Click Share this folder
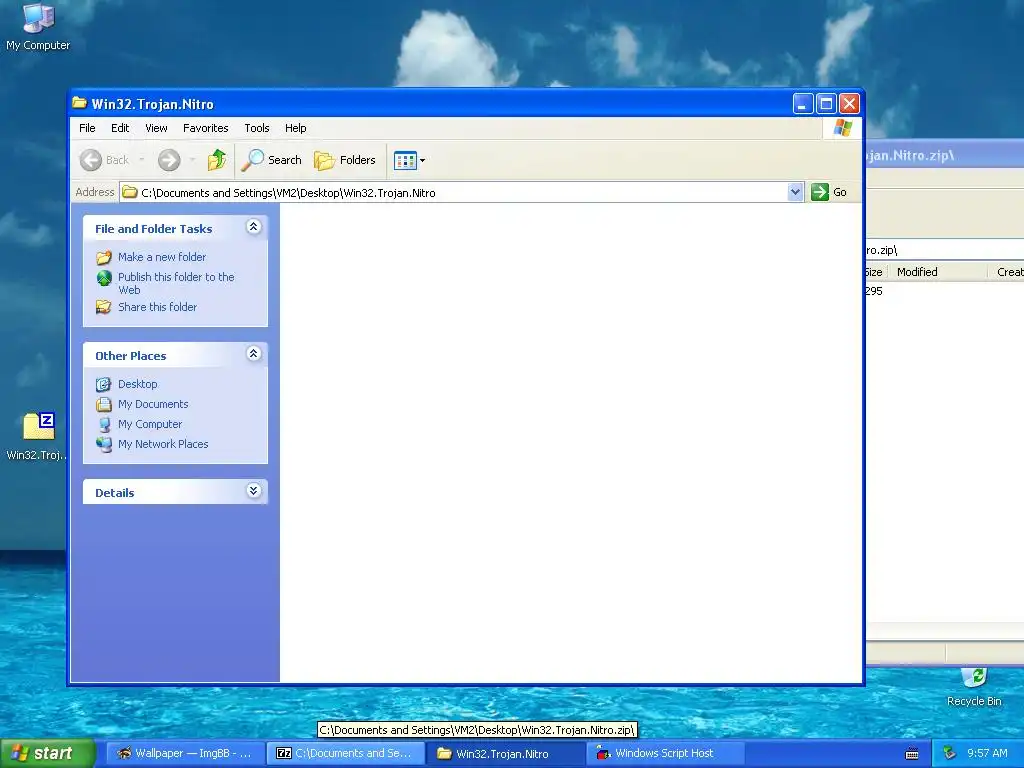The image size is (1024, 768). (157, 307)
